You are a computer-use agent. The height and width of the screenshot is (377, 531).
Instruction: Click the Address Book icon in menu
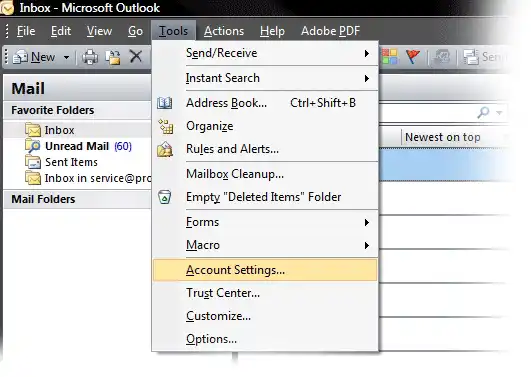click(x=165, y=103)
